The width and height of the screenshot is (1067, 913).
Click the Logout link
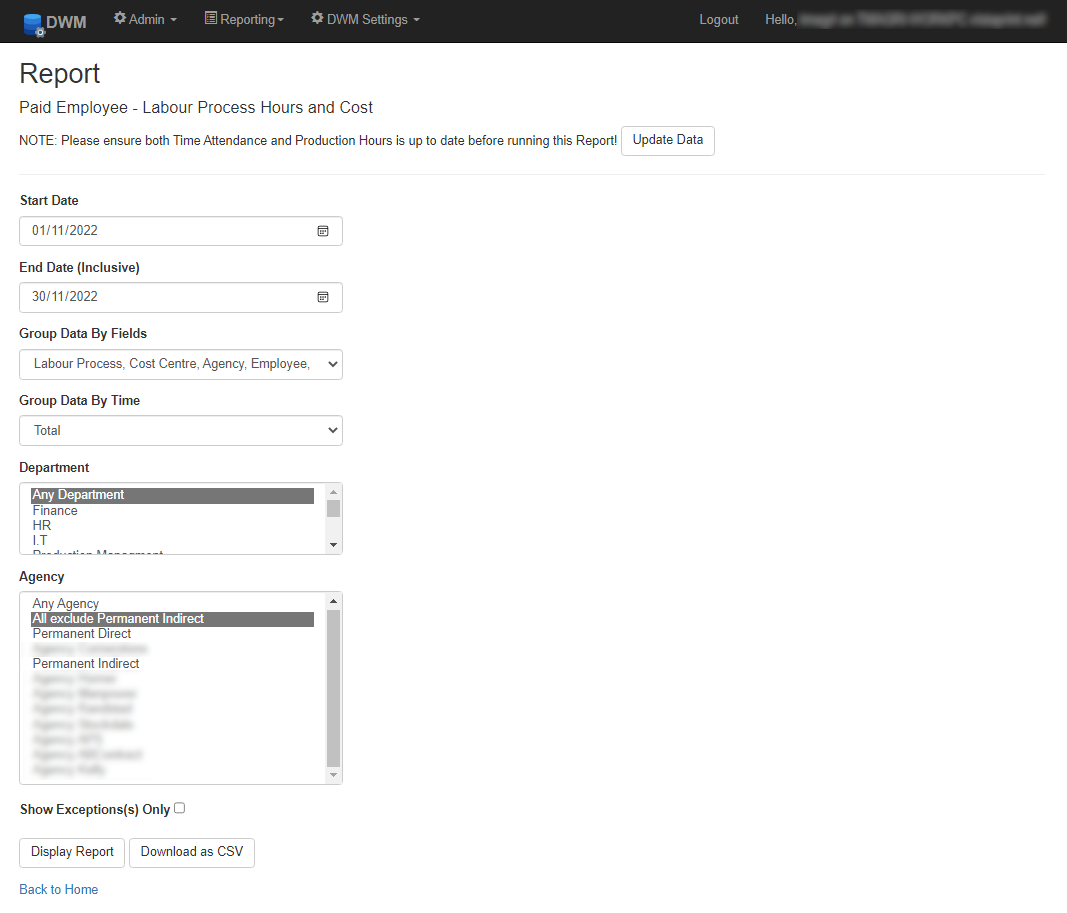tap(719, 20)
